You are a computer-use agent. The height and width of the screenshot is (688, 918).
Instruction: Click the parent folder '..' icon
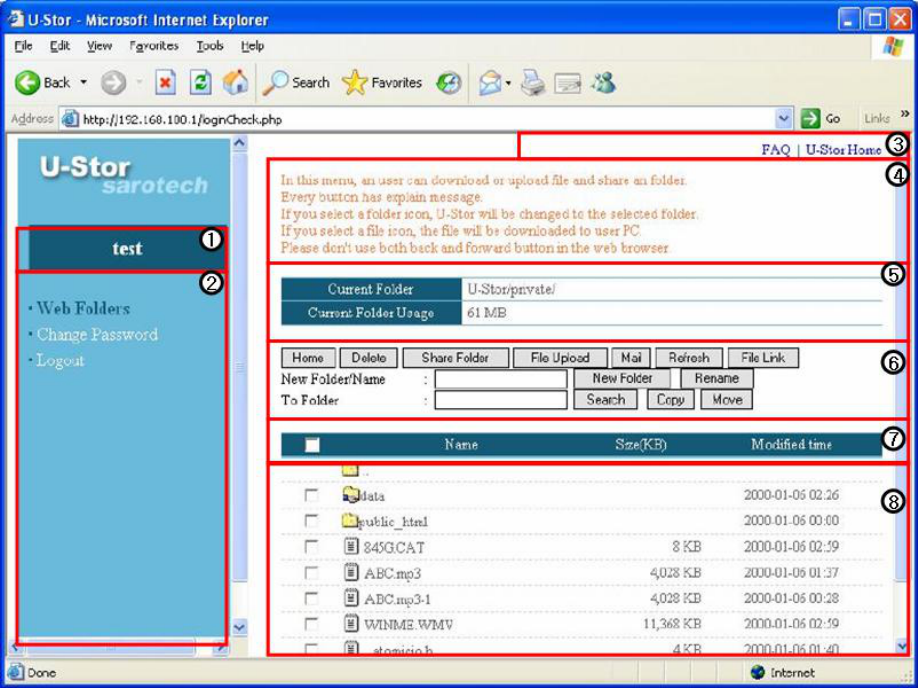coord(350,470)
